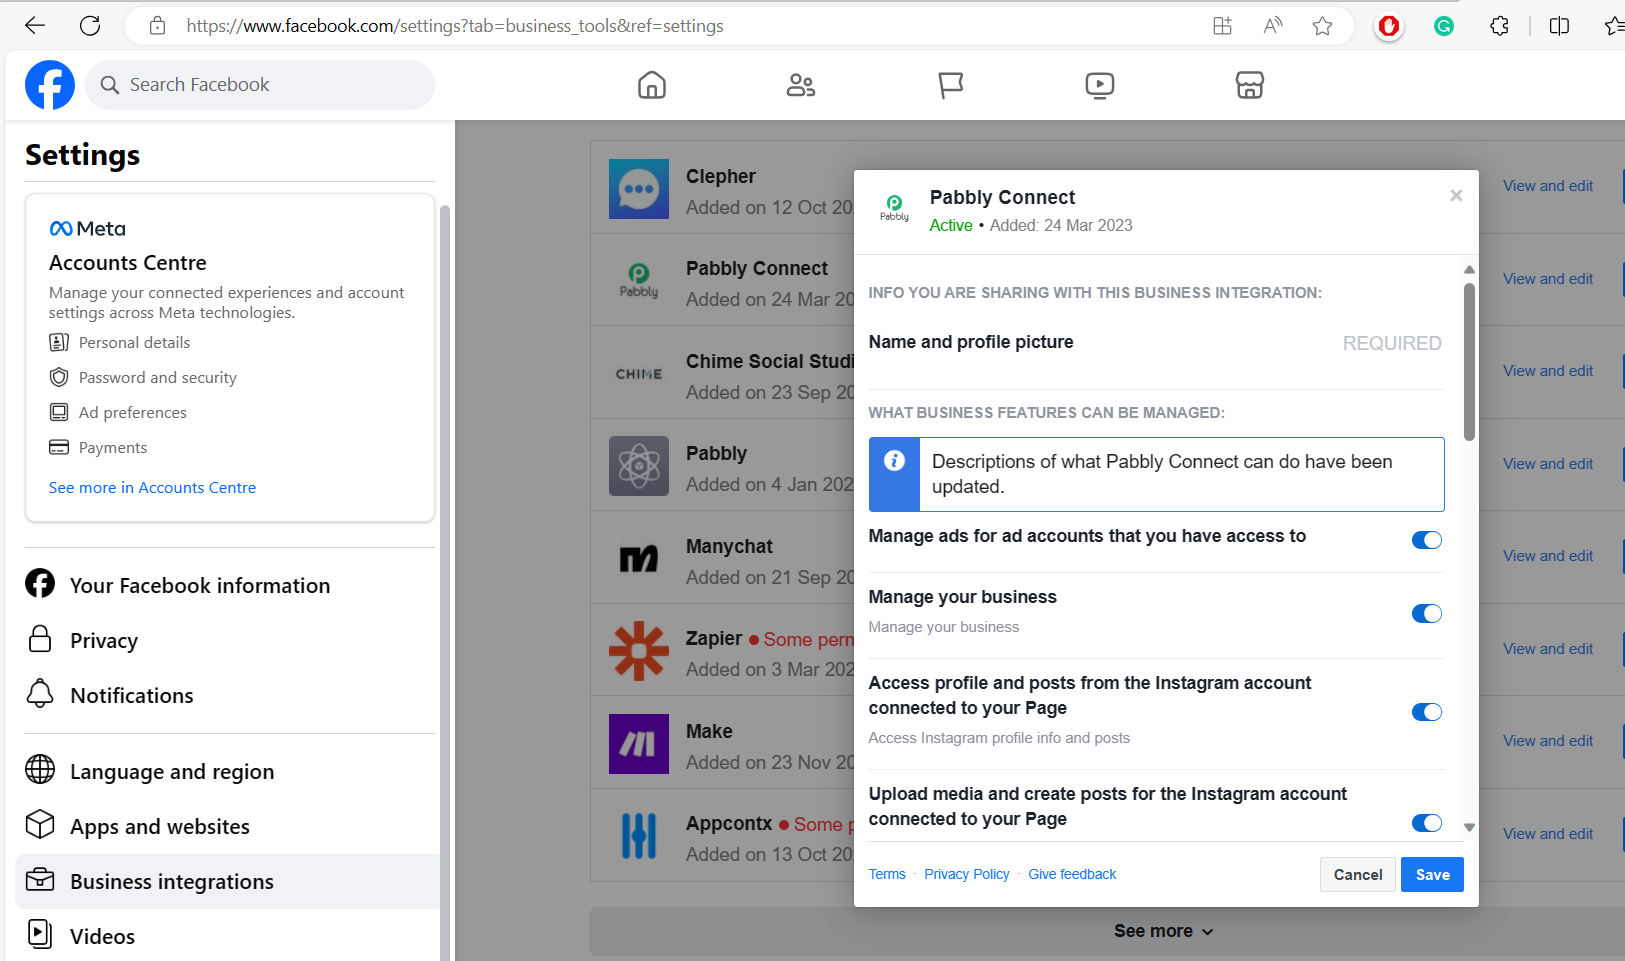
Task: Open Ad preferences in Accounts Centre
Action: coord(118,413)
